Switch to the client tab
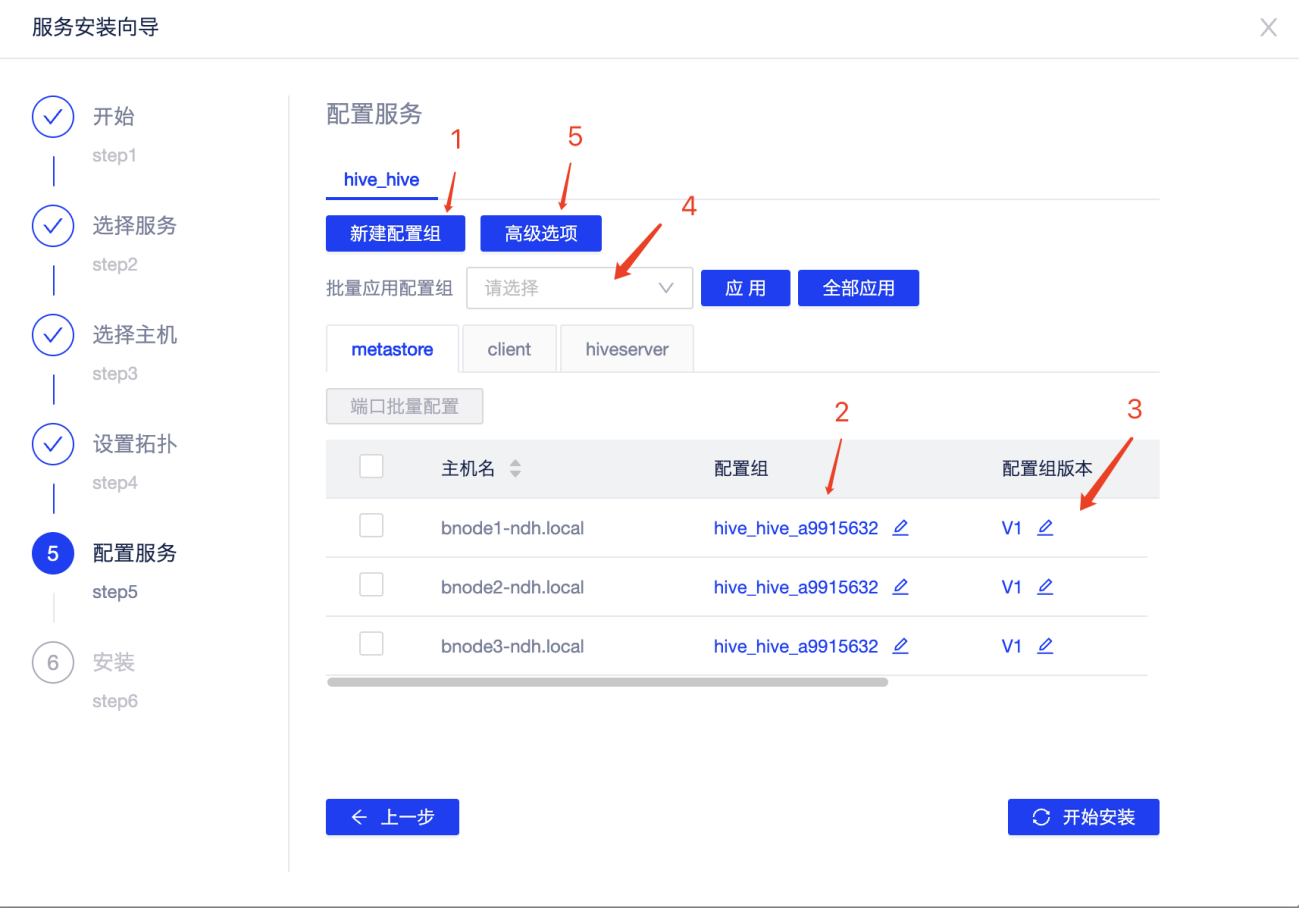The height and width of the screenshot is (908, 1299). coord(509,349)
